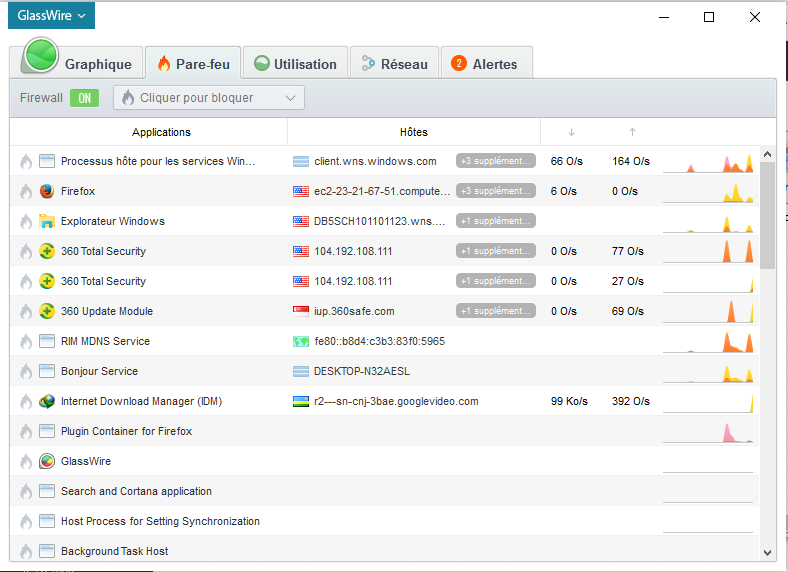The image size is (788, 572).
Task: Sort by the Applications column header
Action: [161, 132]
